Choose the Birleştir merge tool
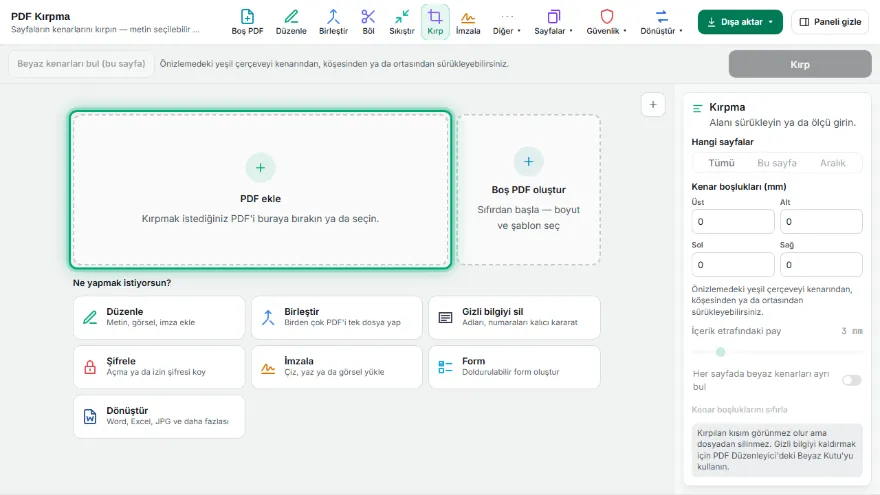The height and width of the screenshot is (495, 880). (x=333, y=22)
